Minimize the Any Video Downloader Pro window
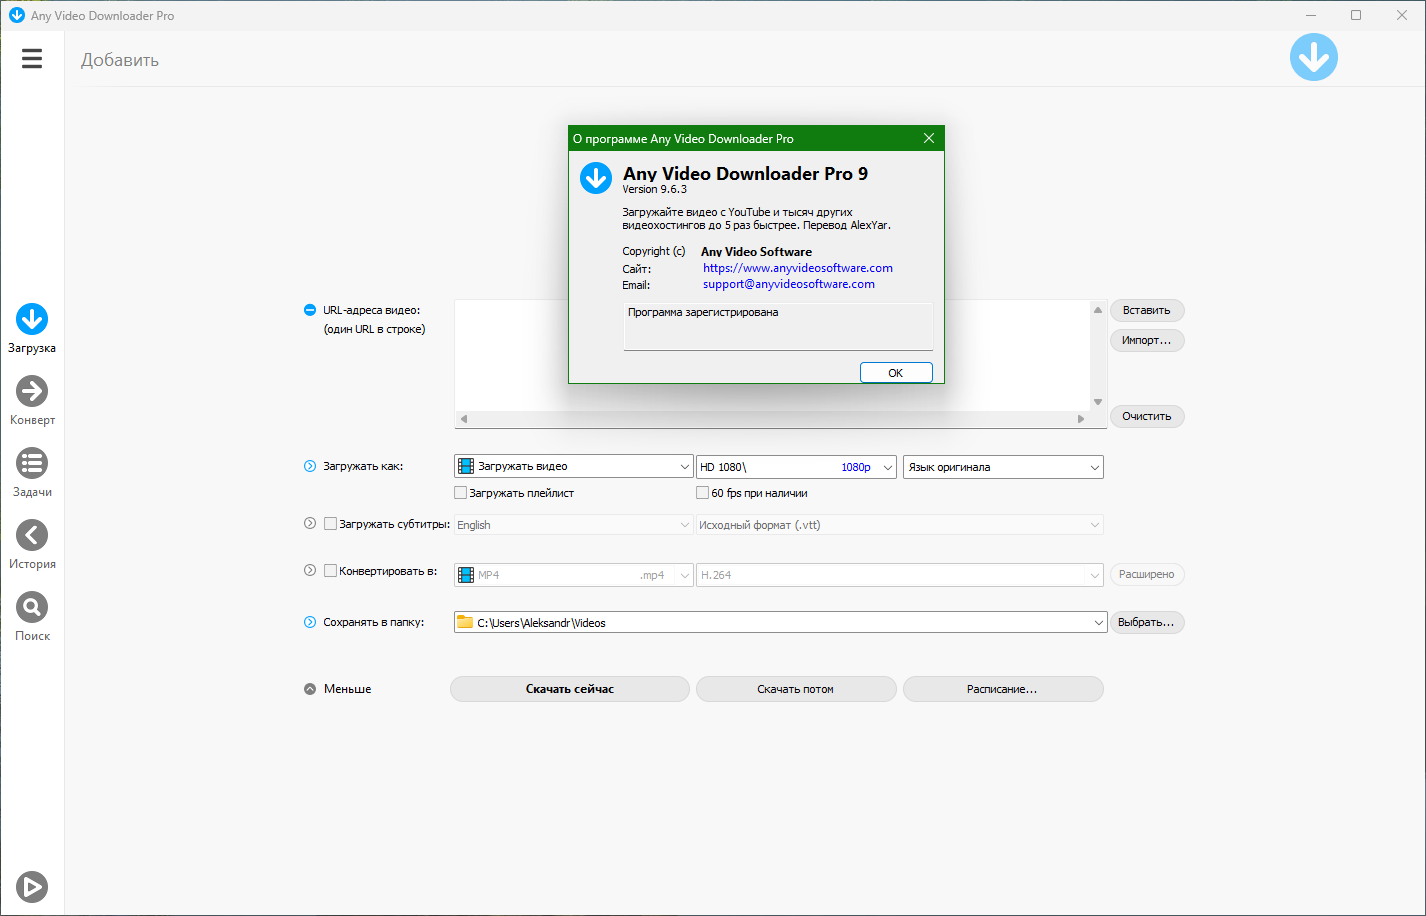1426x916 pixels. pos(1311,15)
